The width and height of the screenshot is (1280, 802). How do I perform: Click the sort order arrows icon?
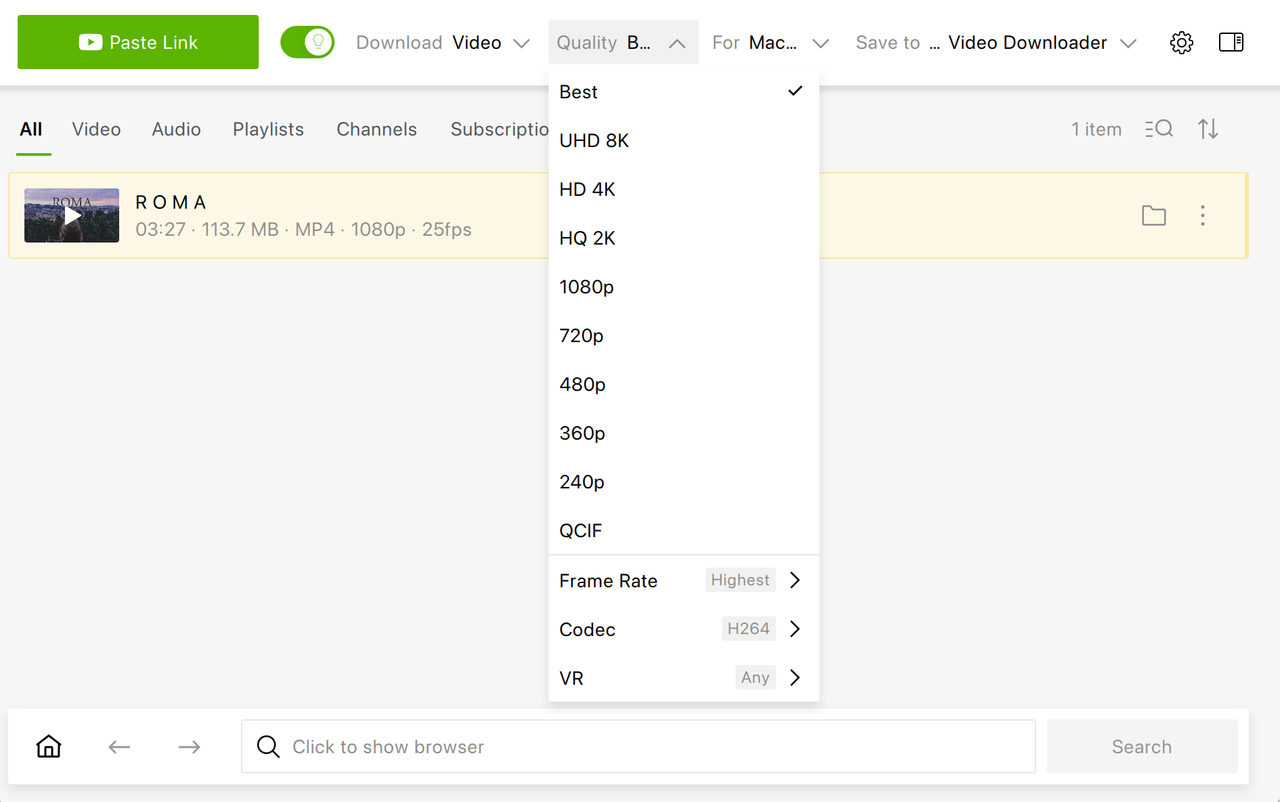(1208, 129)
